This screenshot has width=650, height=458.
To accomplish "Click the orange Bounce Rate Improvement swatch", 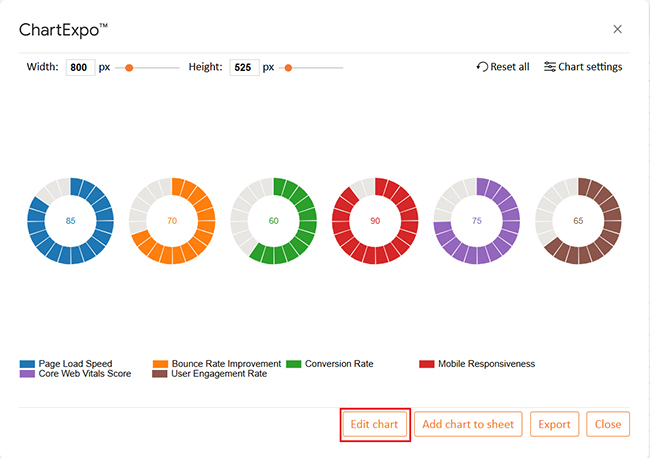I will (x=160, y=364).
